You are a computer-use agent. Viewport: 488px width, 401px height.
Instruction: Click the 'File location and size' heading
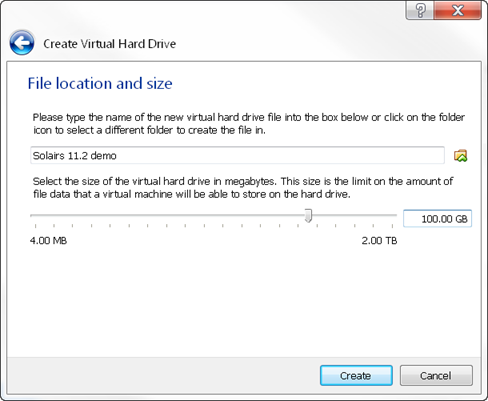[100, 83]
